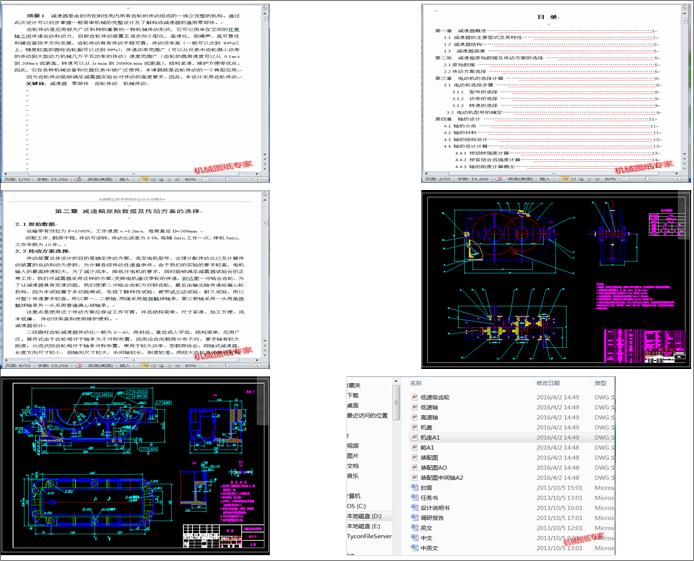Click horizontal scrollbar in page 1/50 Word window
The image size is (694, 561).
coord(133,174)
